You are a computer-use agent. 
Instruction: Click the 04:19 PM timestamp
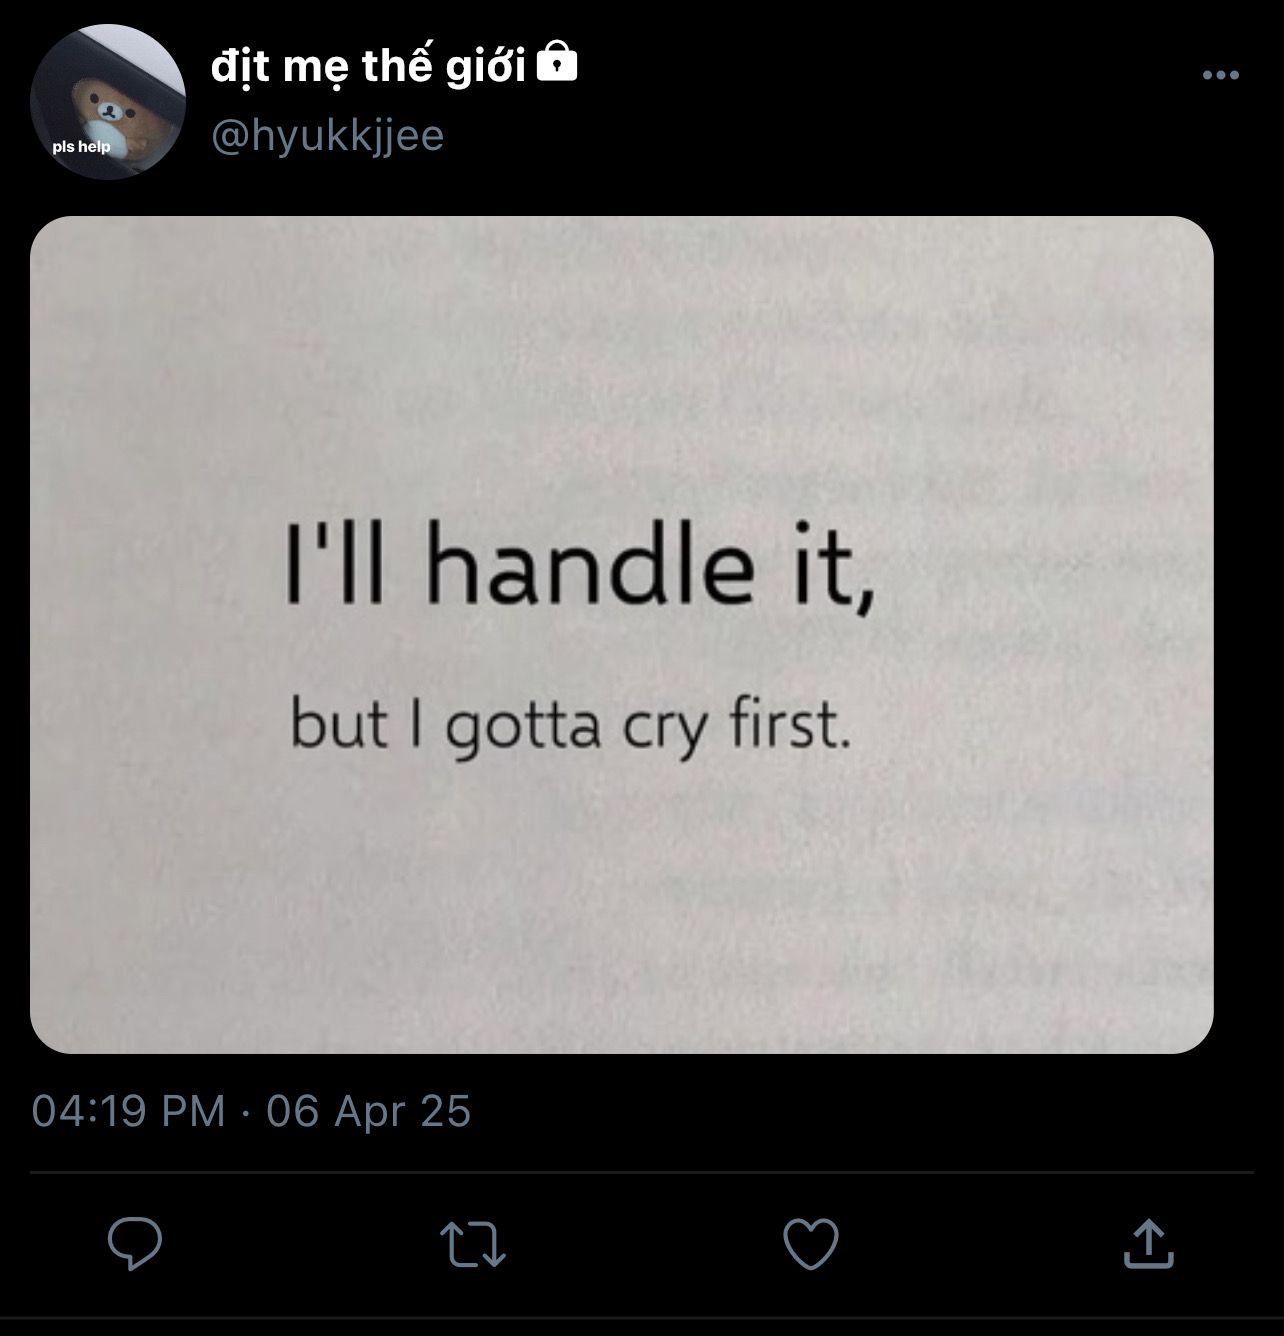[129, 1111]
